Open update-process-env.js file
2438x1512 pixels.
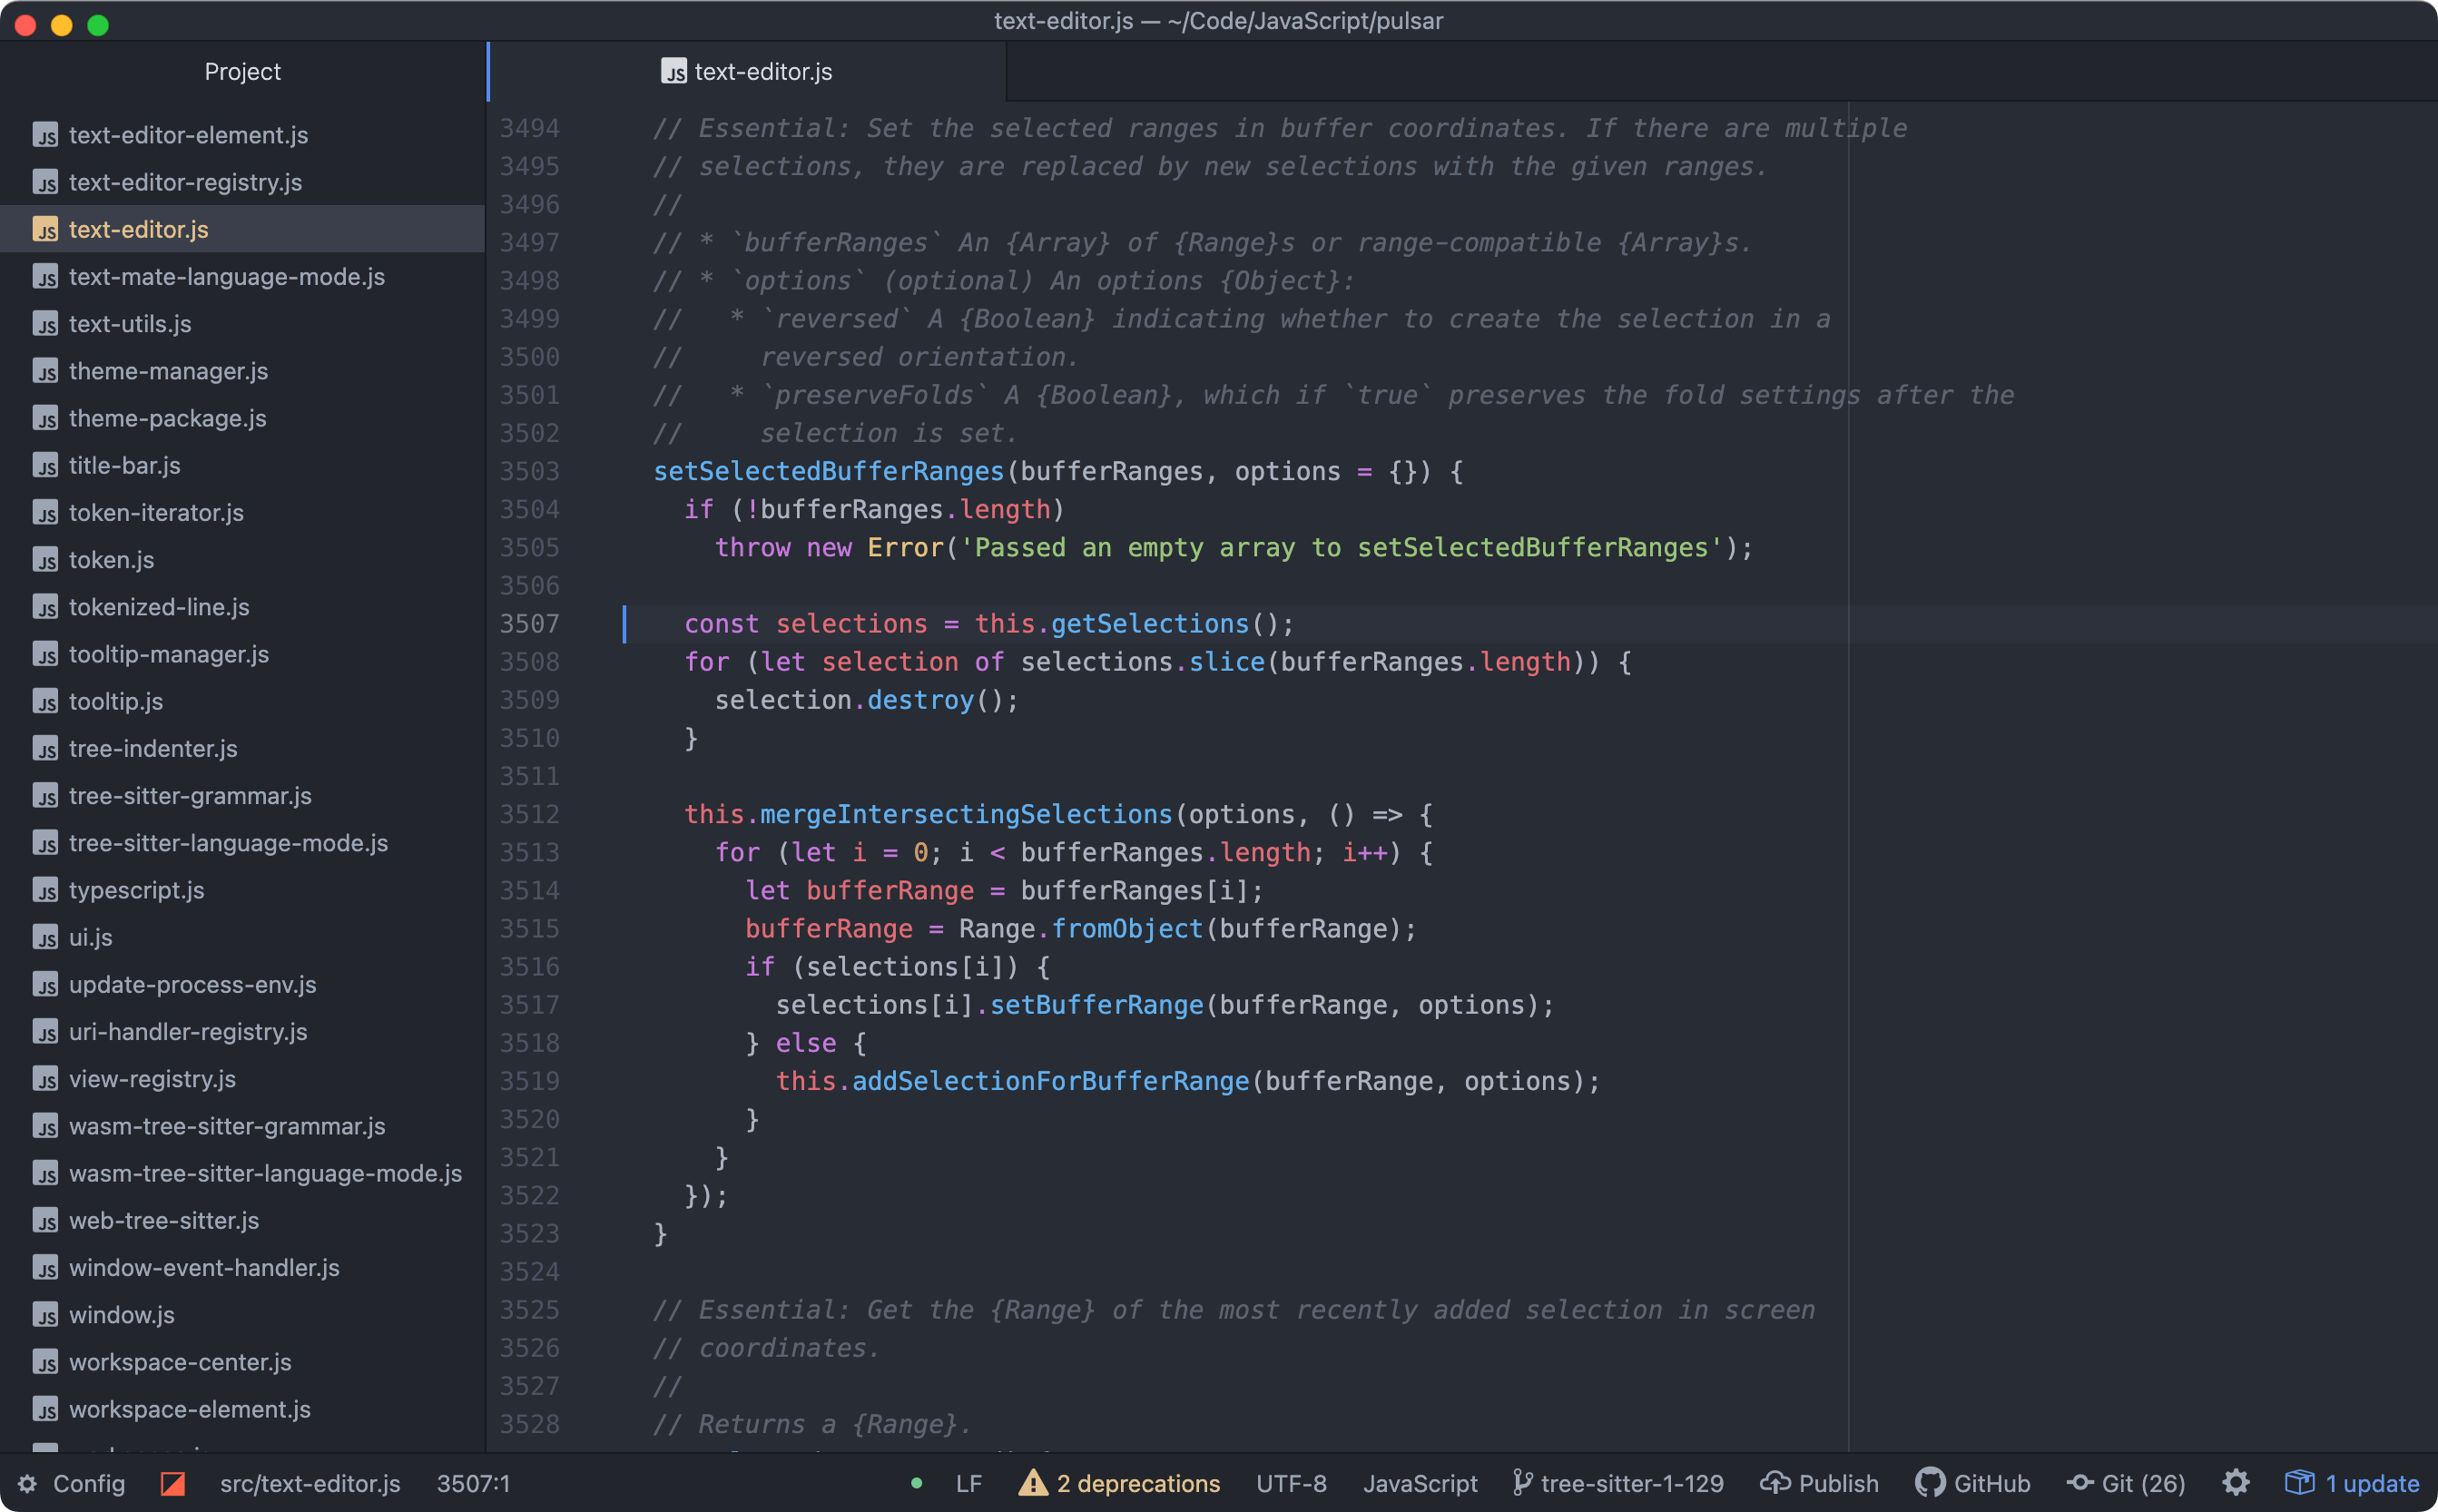point(192,985)
